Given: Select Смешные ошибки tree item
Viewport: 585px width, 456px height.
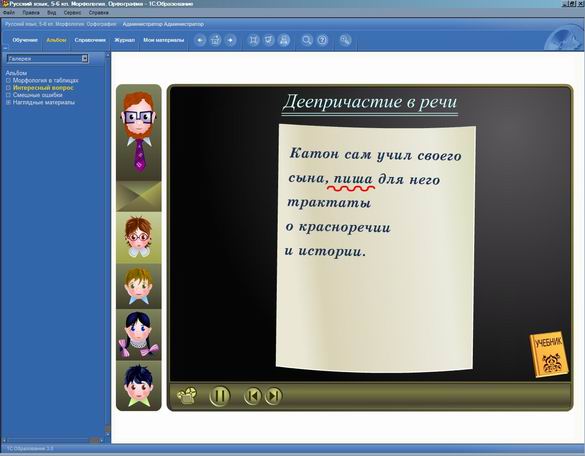Looking at the screenshot, I should (37, 95).
